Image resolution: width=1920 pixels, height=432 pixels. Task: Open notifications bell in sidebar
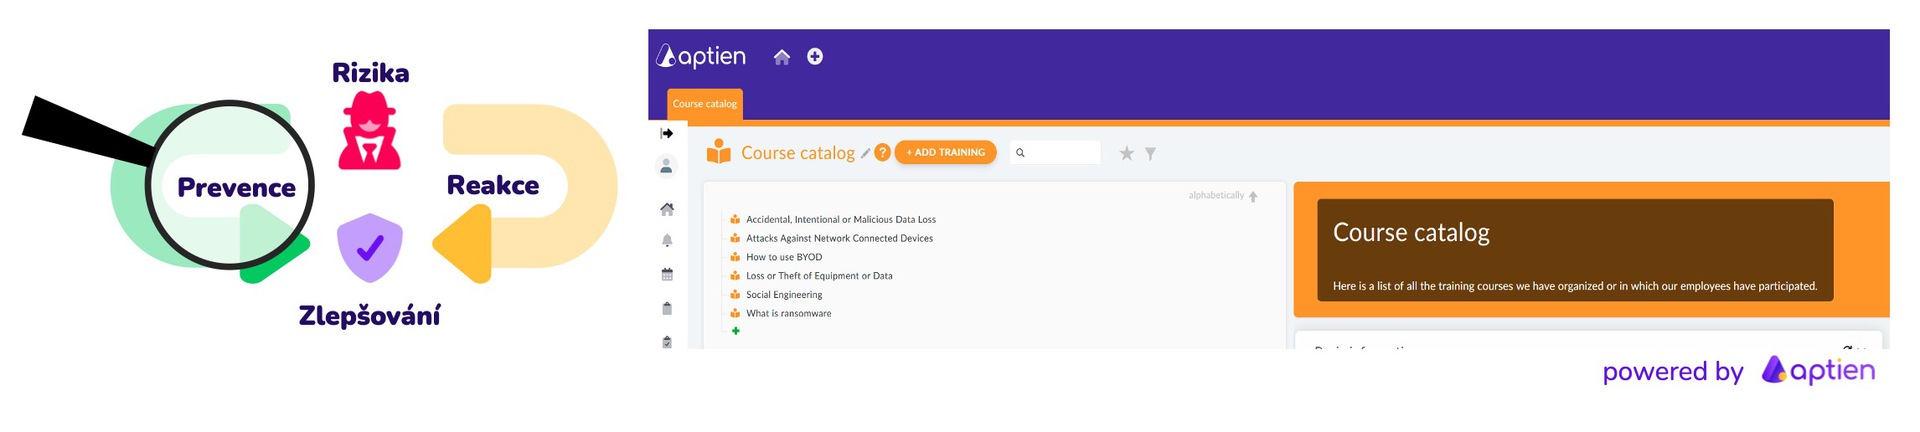pos(667,241)
